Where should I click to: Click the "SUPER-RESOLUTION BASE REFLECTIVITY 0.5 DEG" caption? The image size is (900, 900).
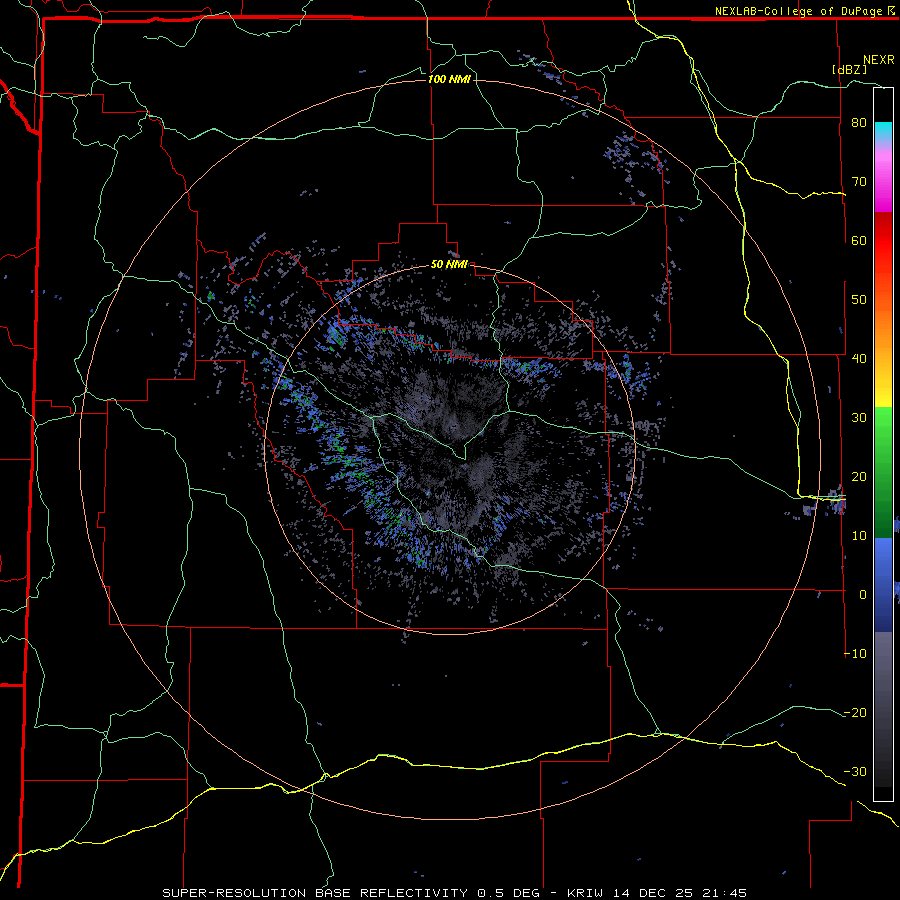(351, 893)
